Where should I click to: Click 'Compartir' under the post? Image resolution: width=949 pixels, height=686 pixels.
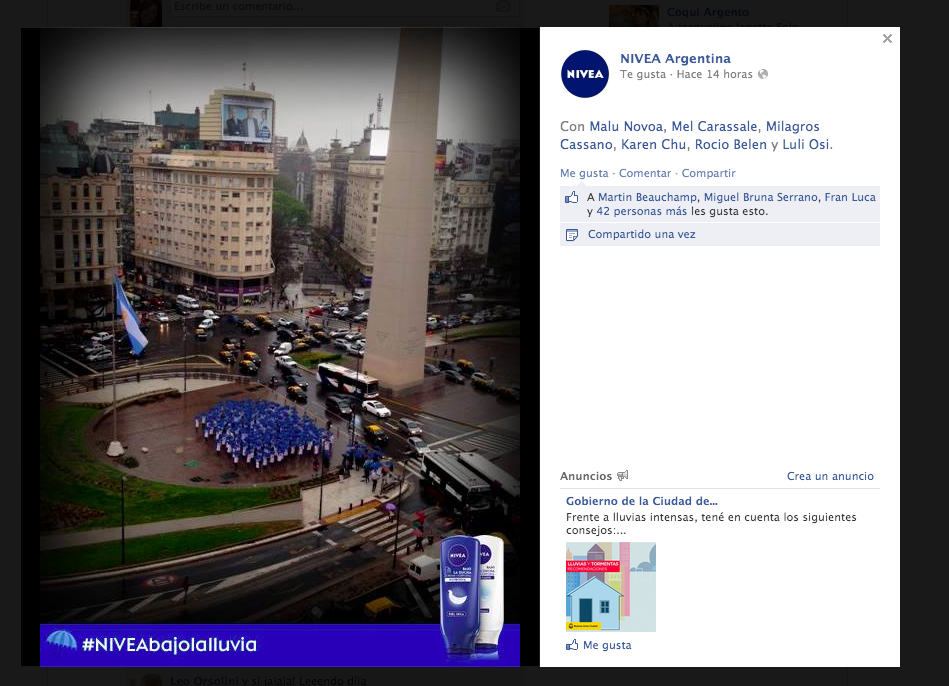(709, 173)
